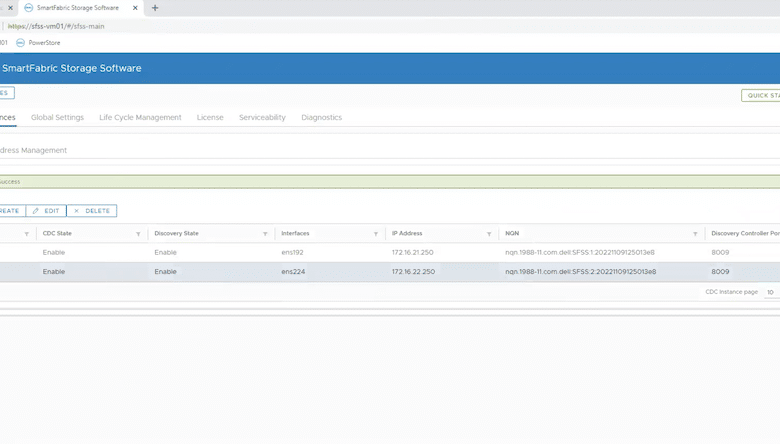Click CDC State Enable in ens192 row
780x444 pixels.
[x=54, y=253]
